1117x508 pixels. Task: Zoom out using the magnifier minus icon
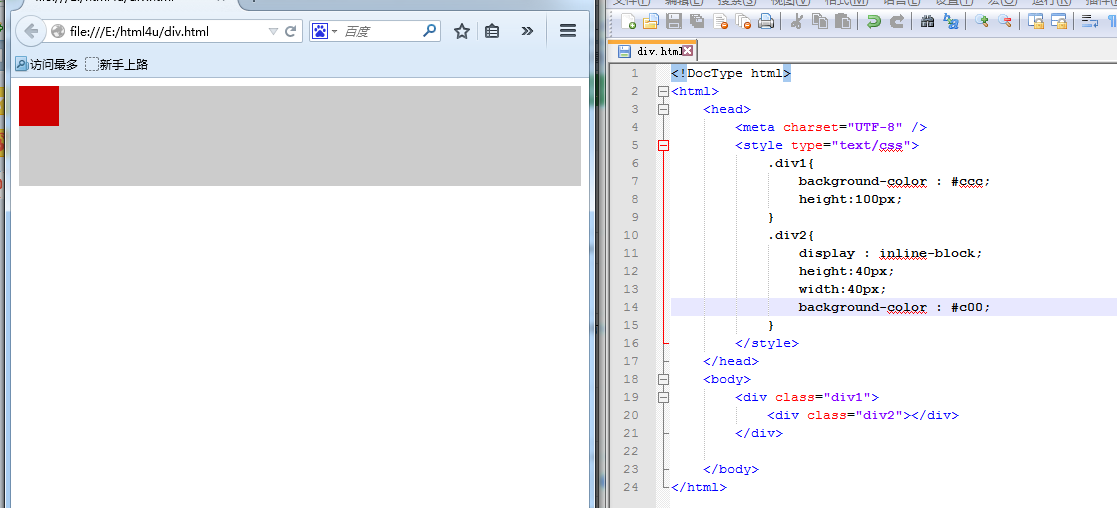[x=1004, y=21]
